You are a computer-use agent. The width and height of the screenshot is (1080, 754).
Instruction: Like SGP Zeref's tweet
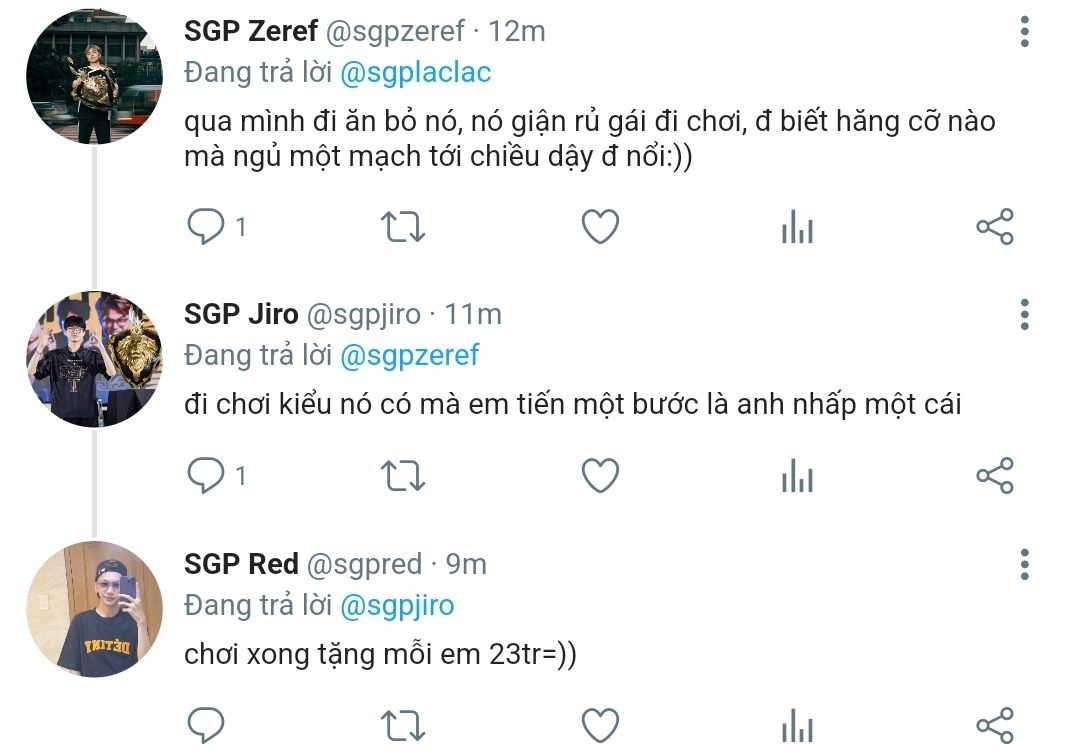click(x=600, y=227)
